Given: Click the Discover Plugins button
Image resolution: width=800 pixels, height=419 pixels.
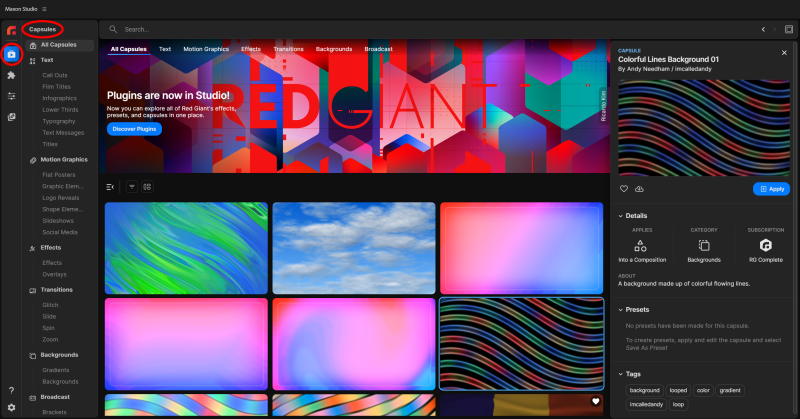Looking at the screenshot, I should point(134,129).
